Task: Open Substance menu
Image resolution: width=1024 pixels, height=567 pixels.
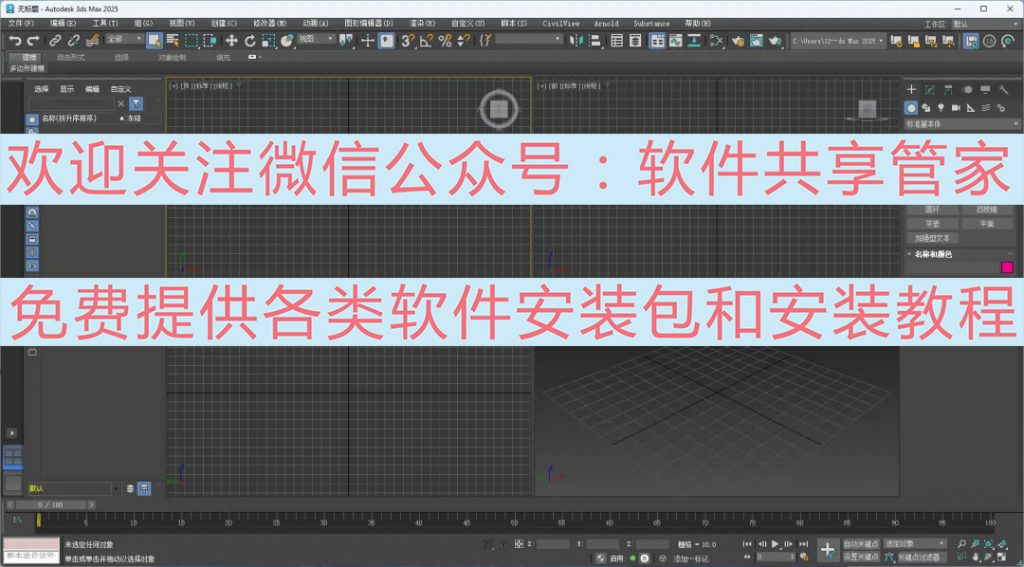Action: 651,24
